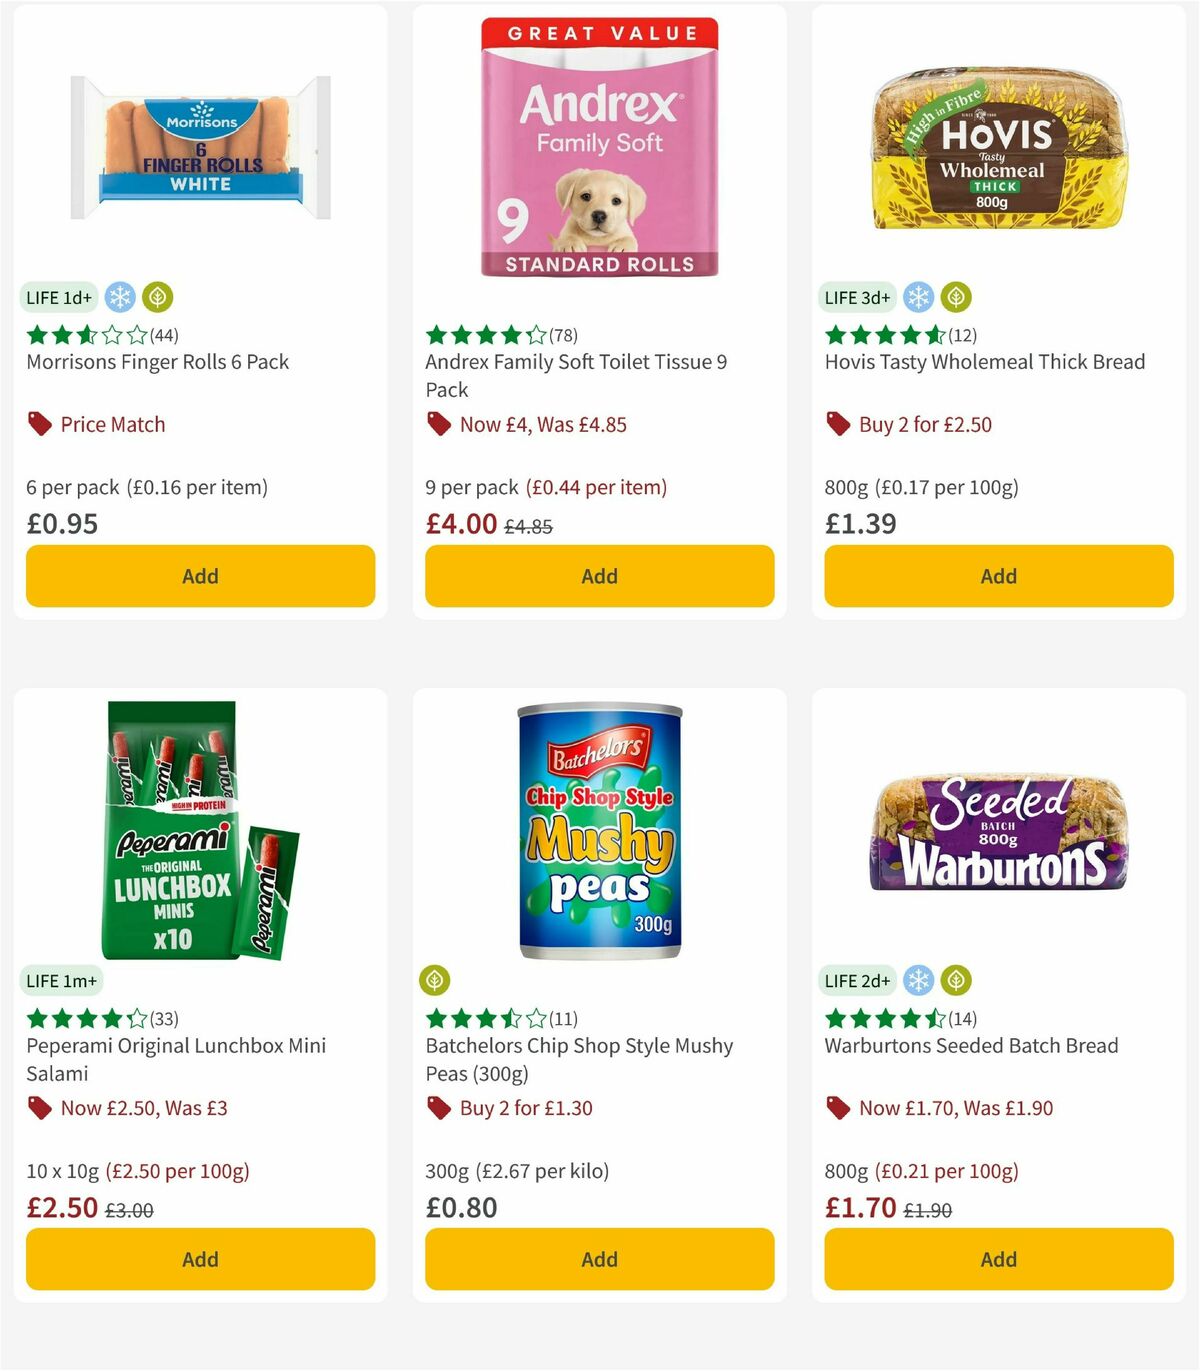Click (11) to view Batchelors Mushy Peas reviews
The height and width of the screenshot is (1371, 1200).
click(562, 1019)
